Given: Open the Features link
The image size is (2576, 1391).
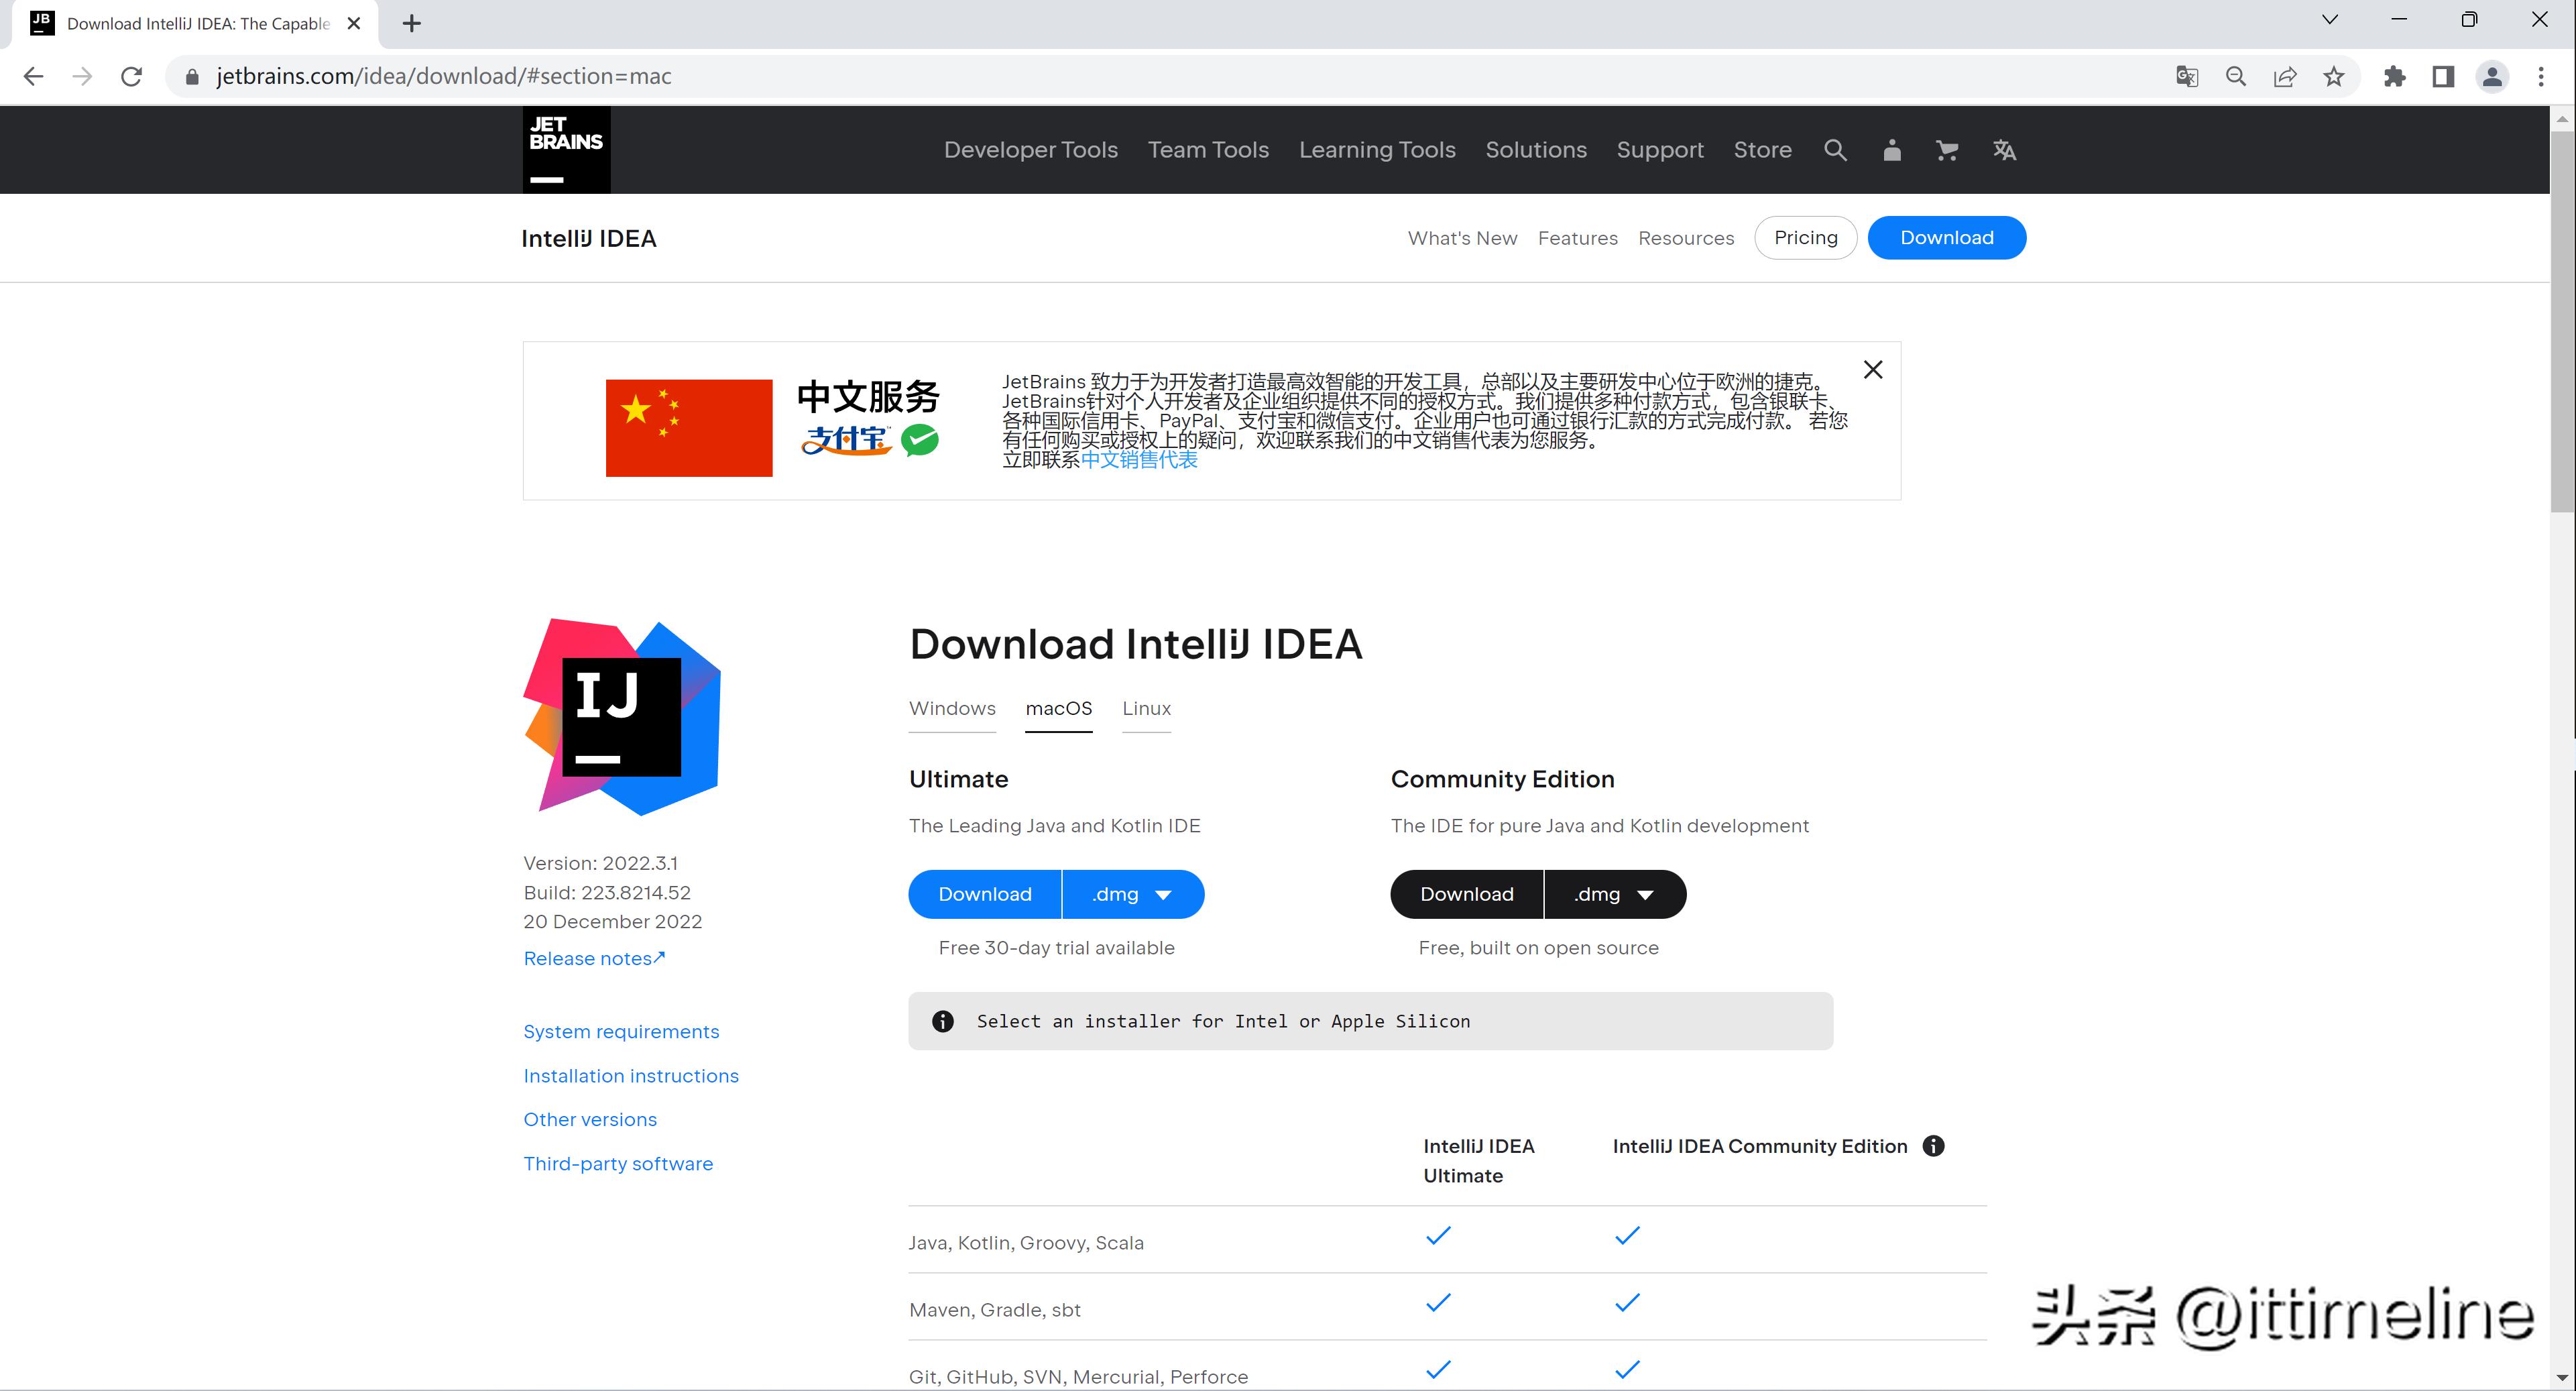Looking at the screenshot, I should (x=1577, y=238).
